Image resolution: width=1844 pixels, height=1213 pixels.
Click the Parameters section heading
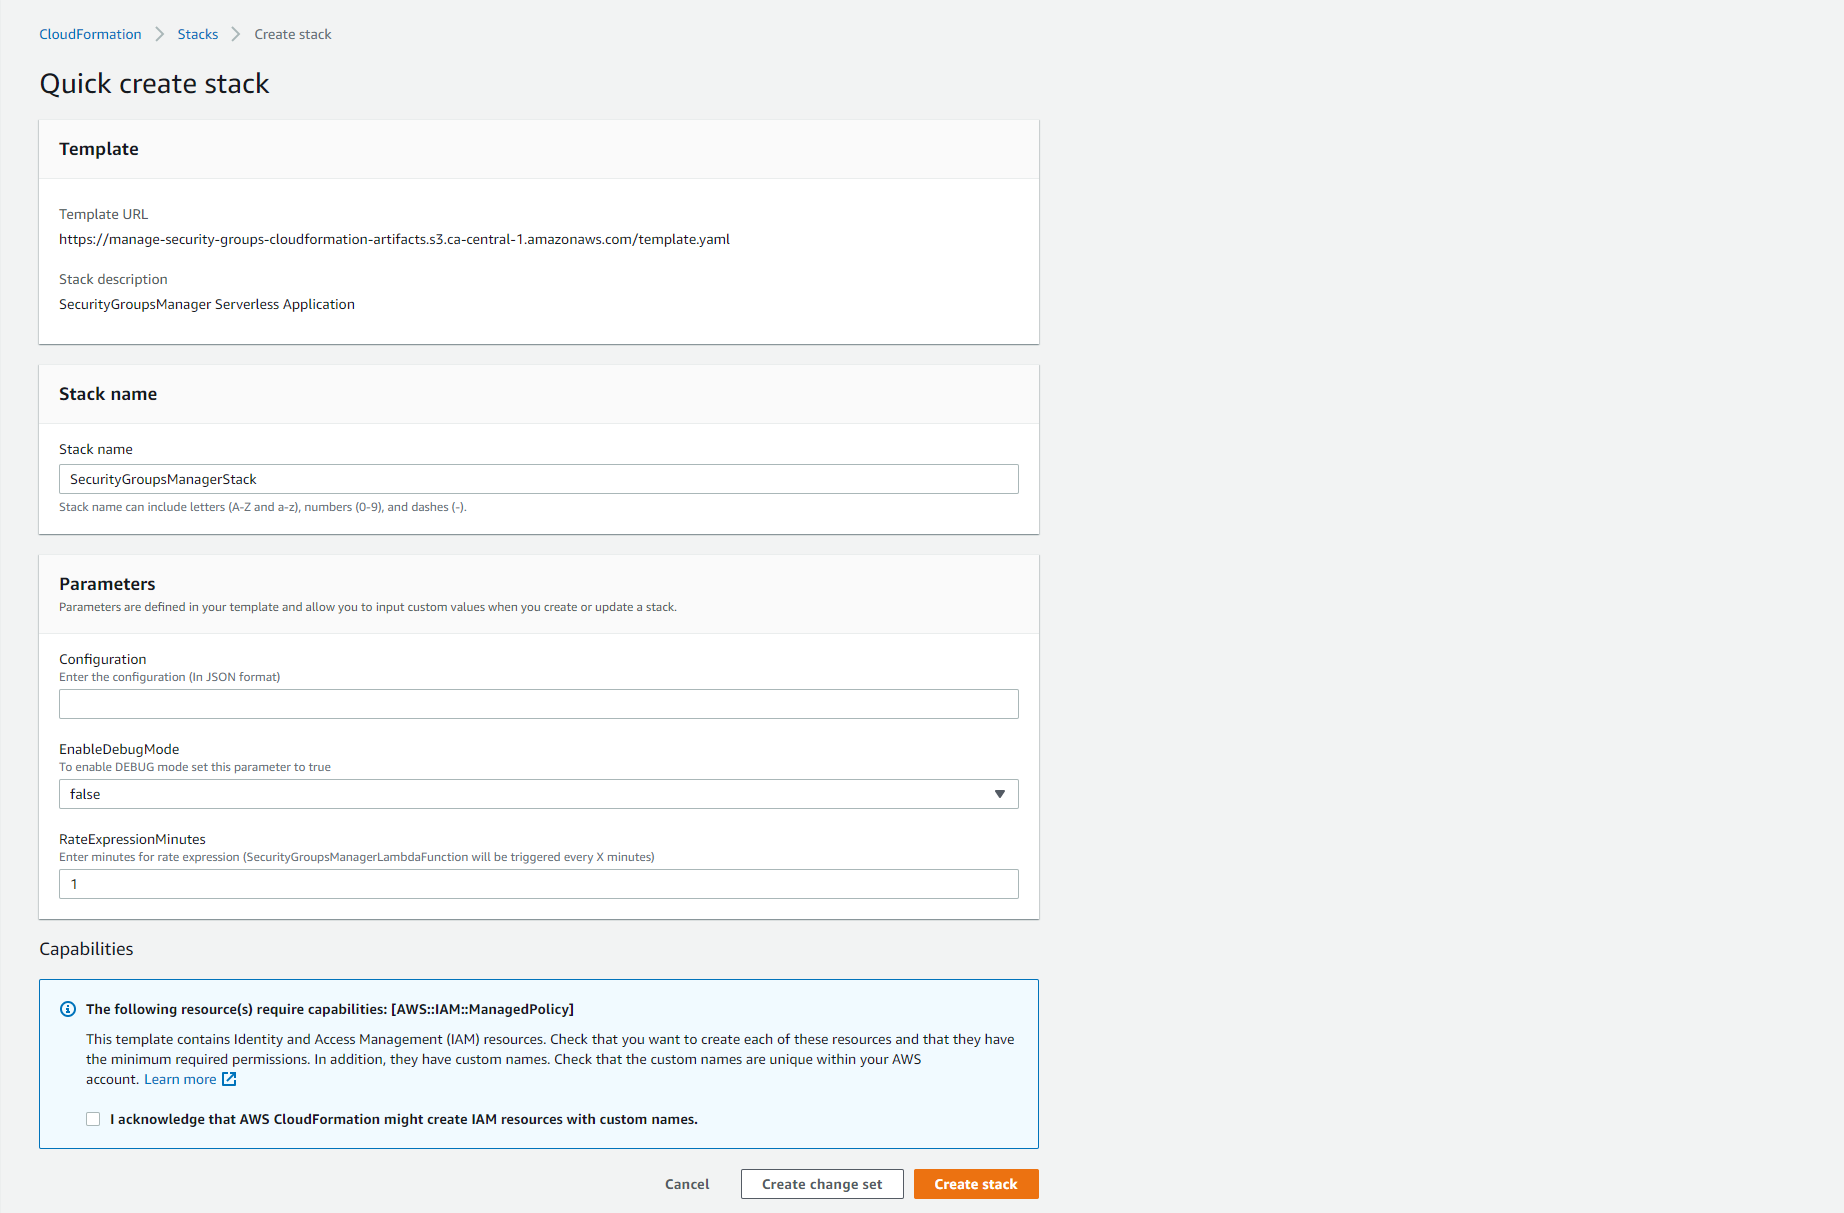107,584
